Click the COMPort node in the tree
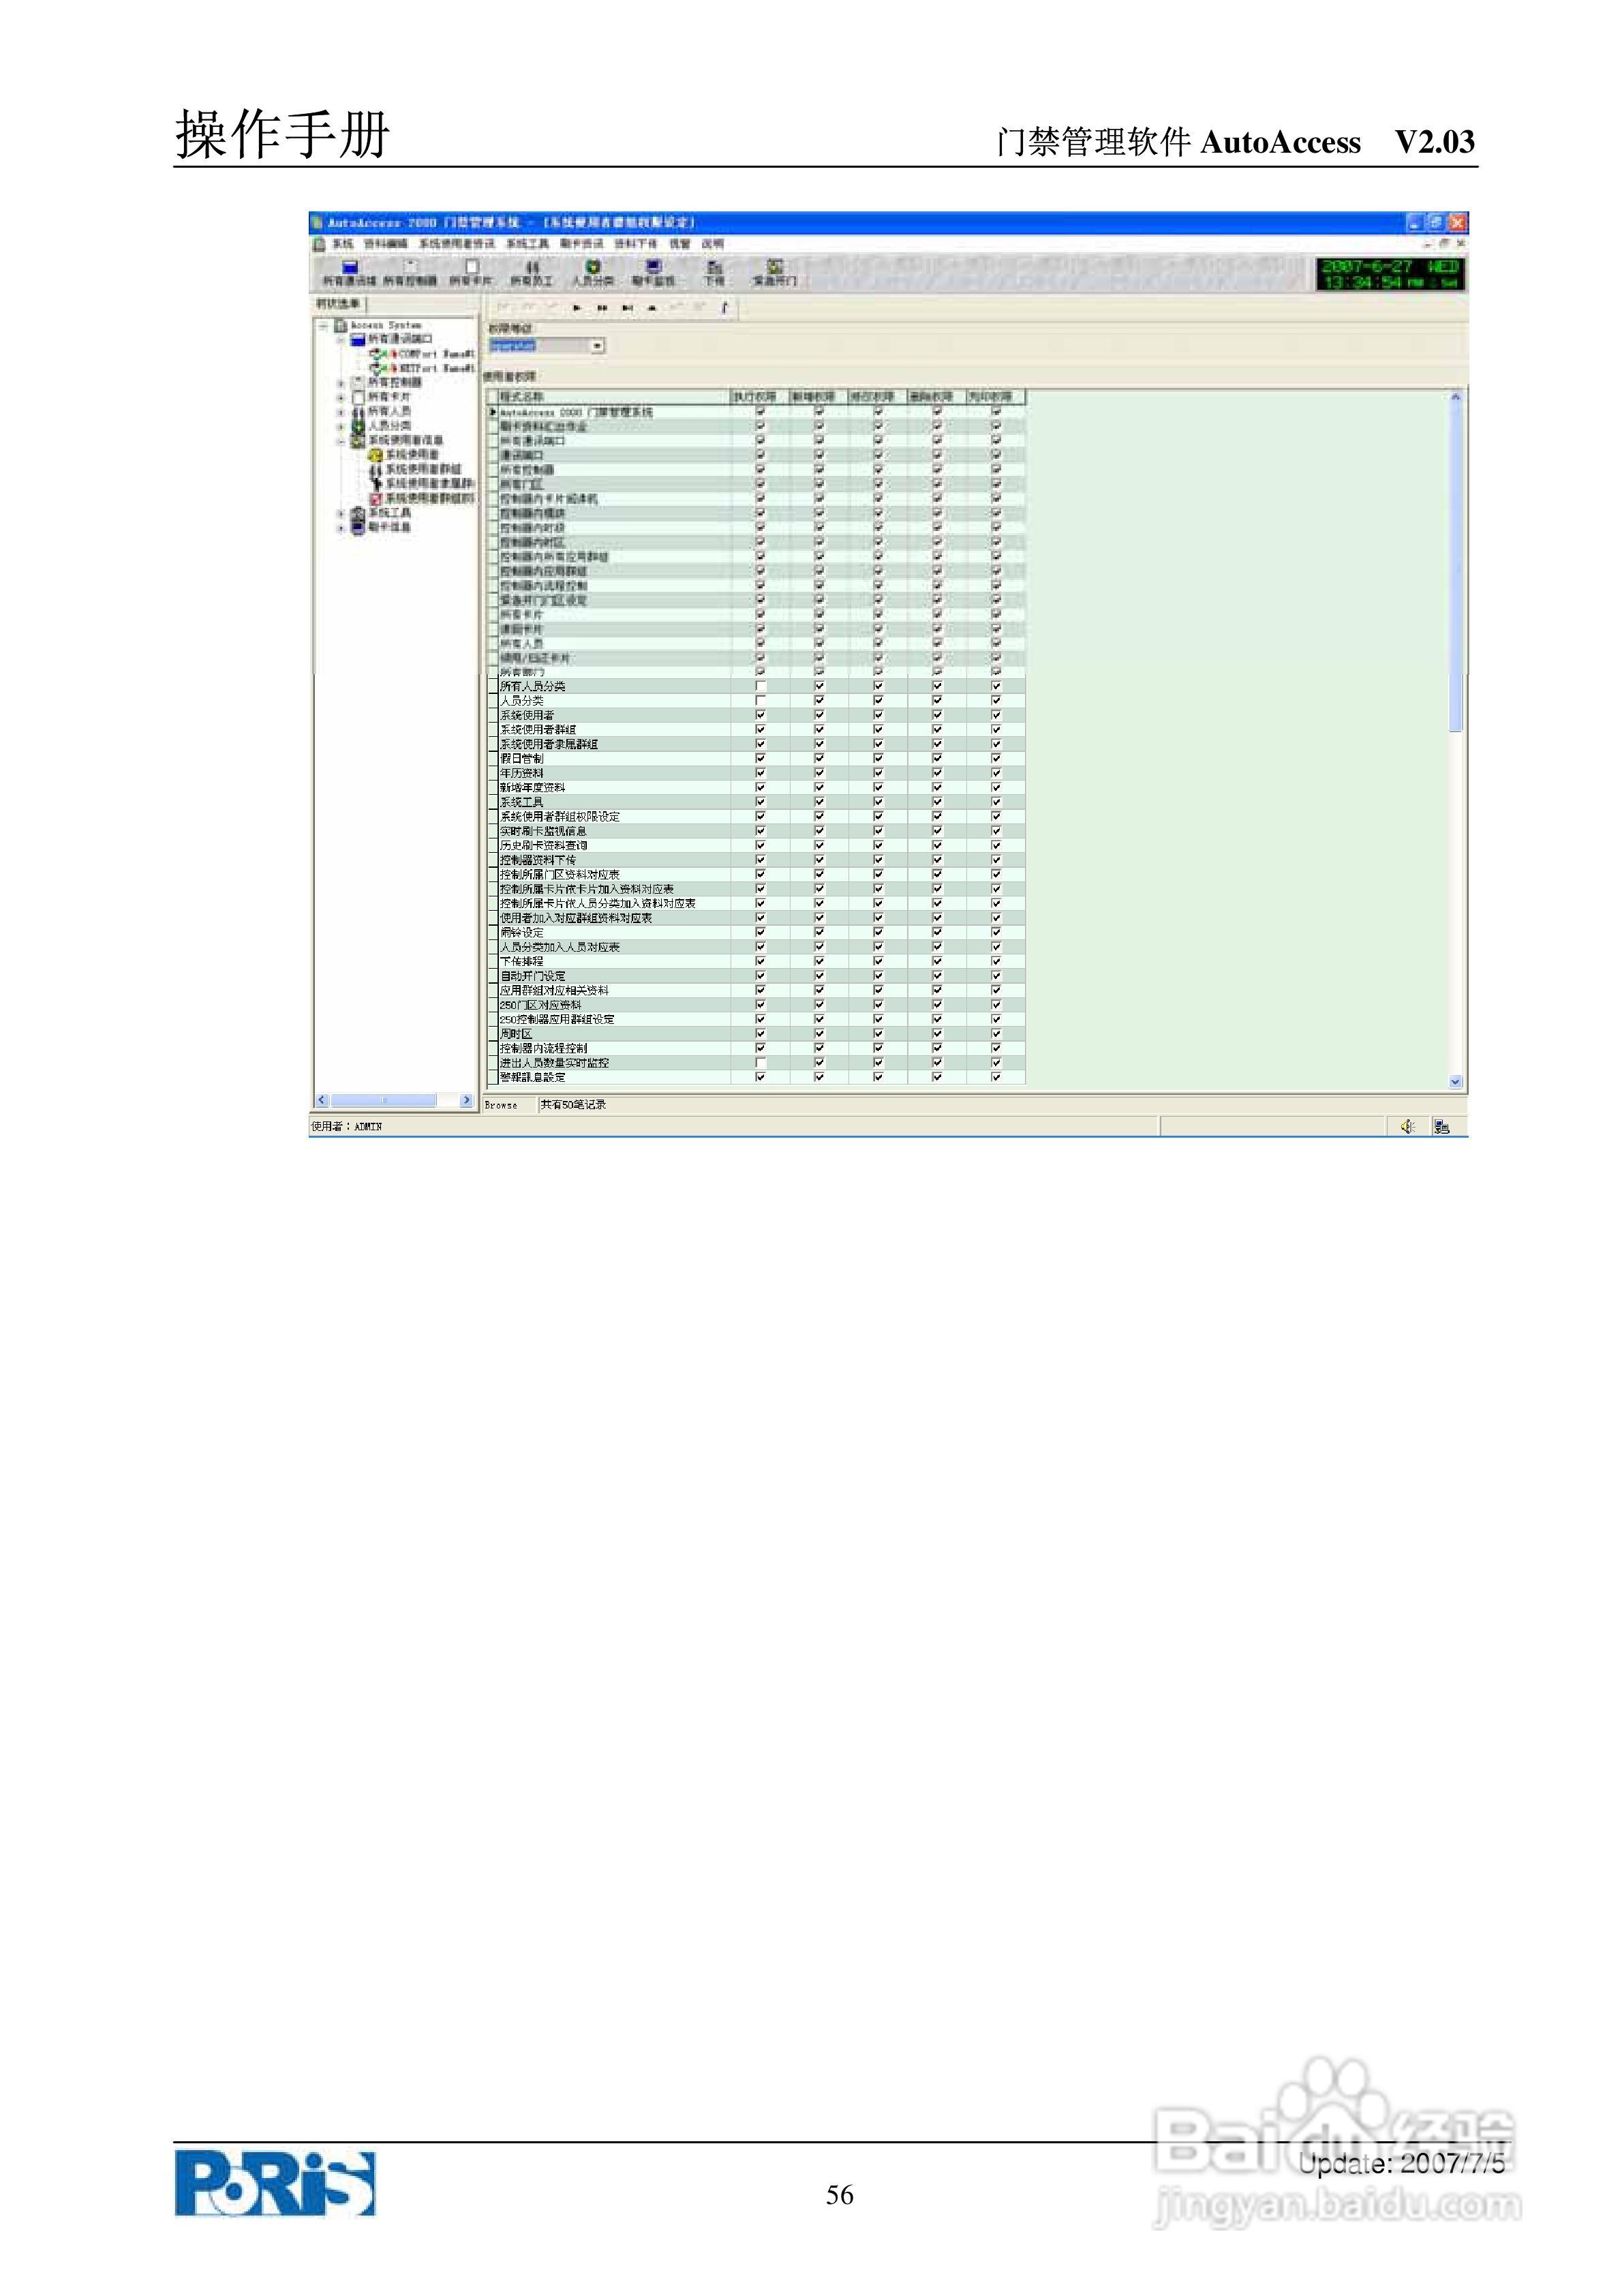1622x2296 pixels. click(x=421, y=354)
